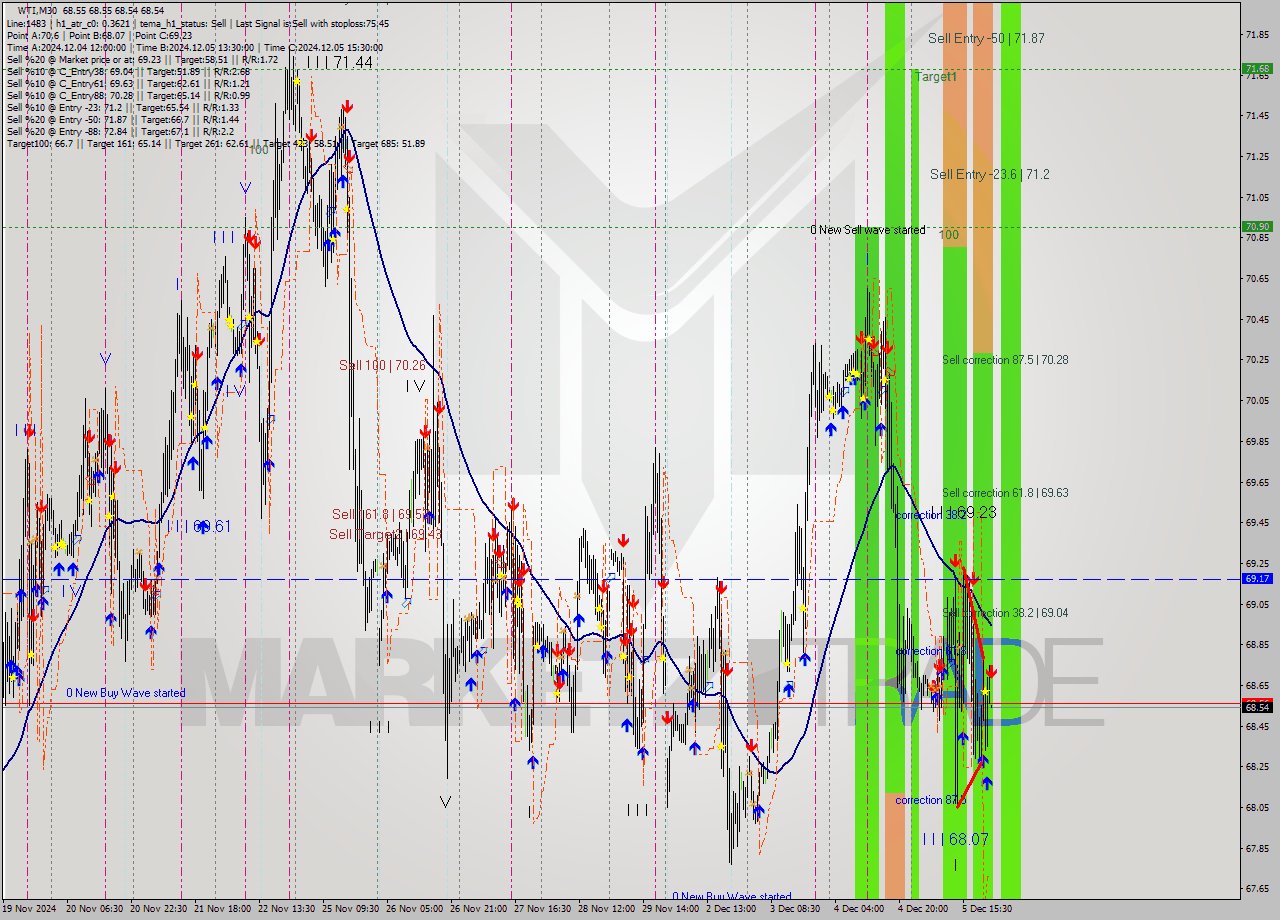Click the 67.65 price axis label
The width and height of the screenshot is (1280, 920).
tap(1257, 889)
